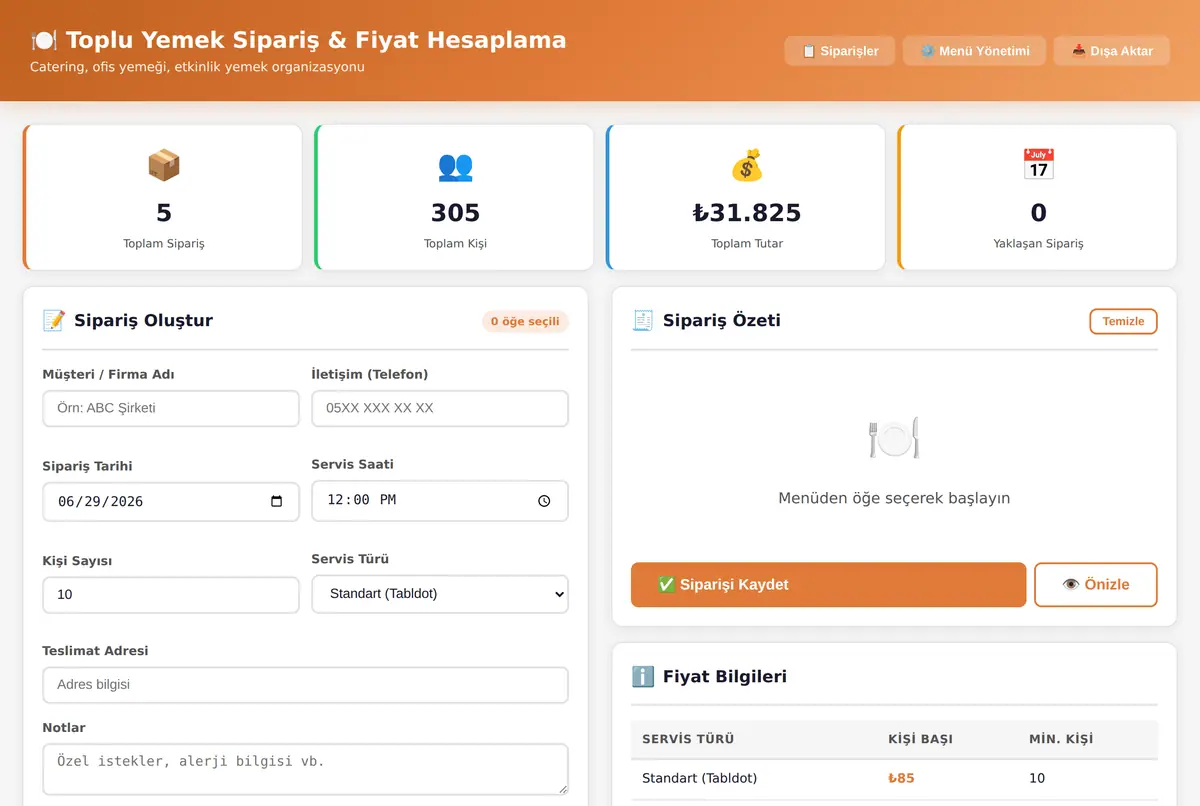This screenshot has height=806, width=1200.
Task: Click the MİN. KİŞİ column header
Action: click(1061, 739)
